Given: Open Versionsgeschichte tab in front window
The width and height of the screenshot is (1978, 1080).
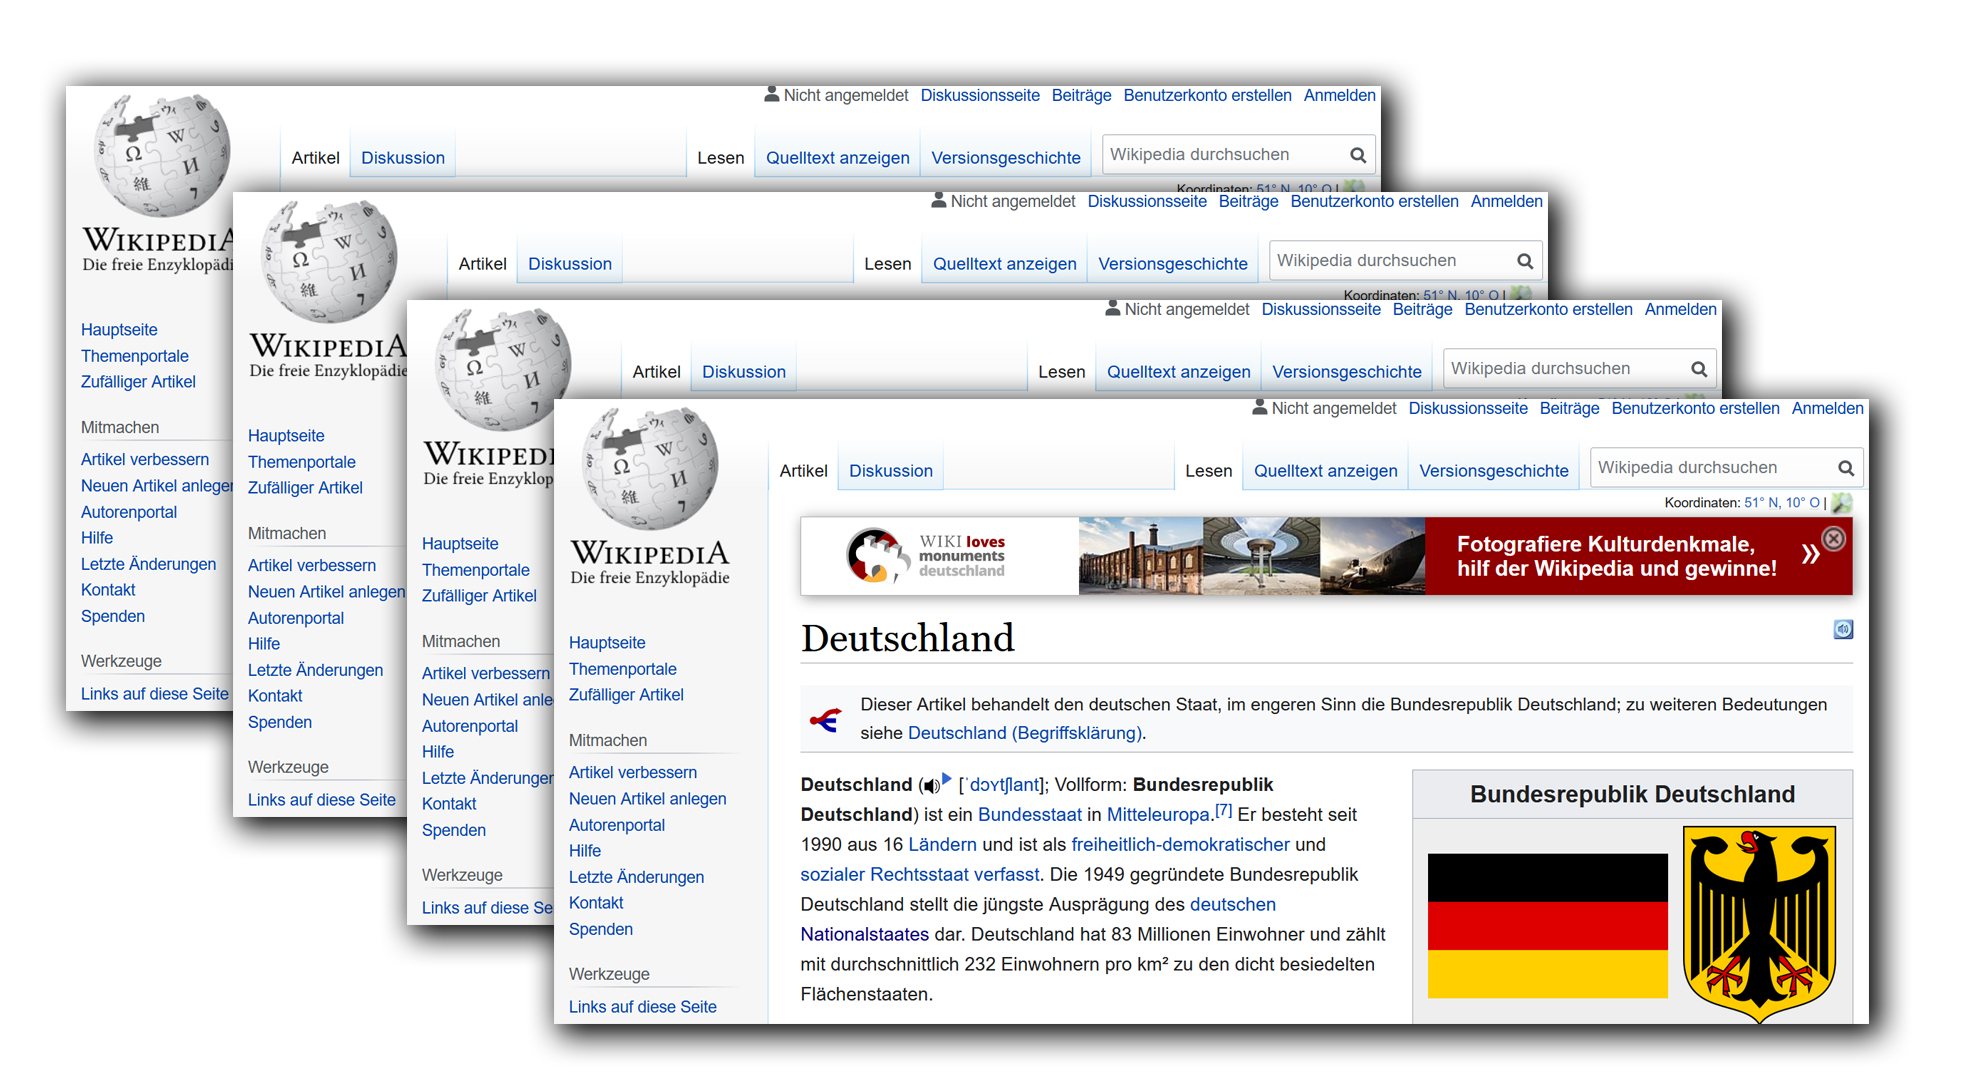Looking at the screenshot, I should pyautogui.click(x=1493, y=471).
